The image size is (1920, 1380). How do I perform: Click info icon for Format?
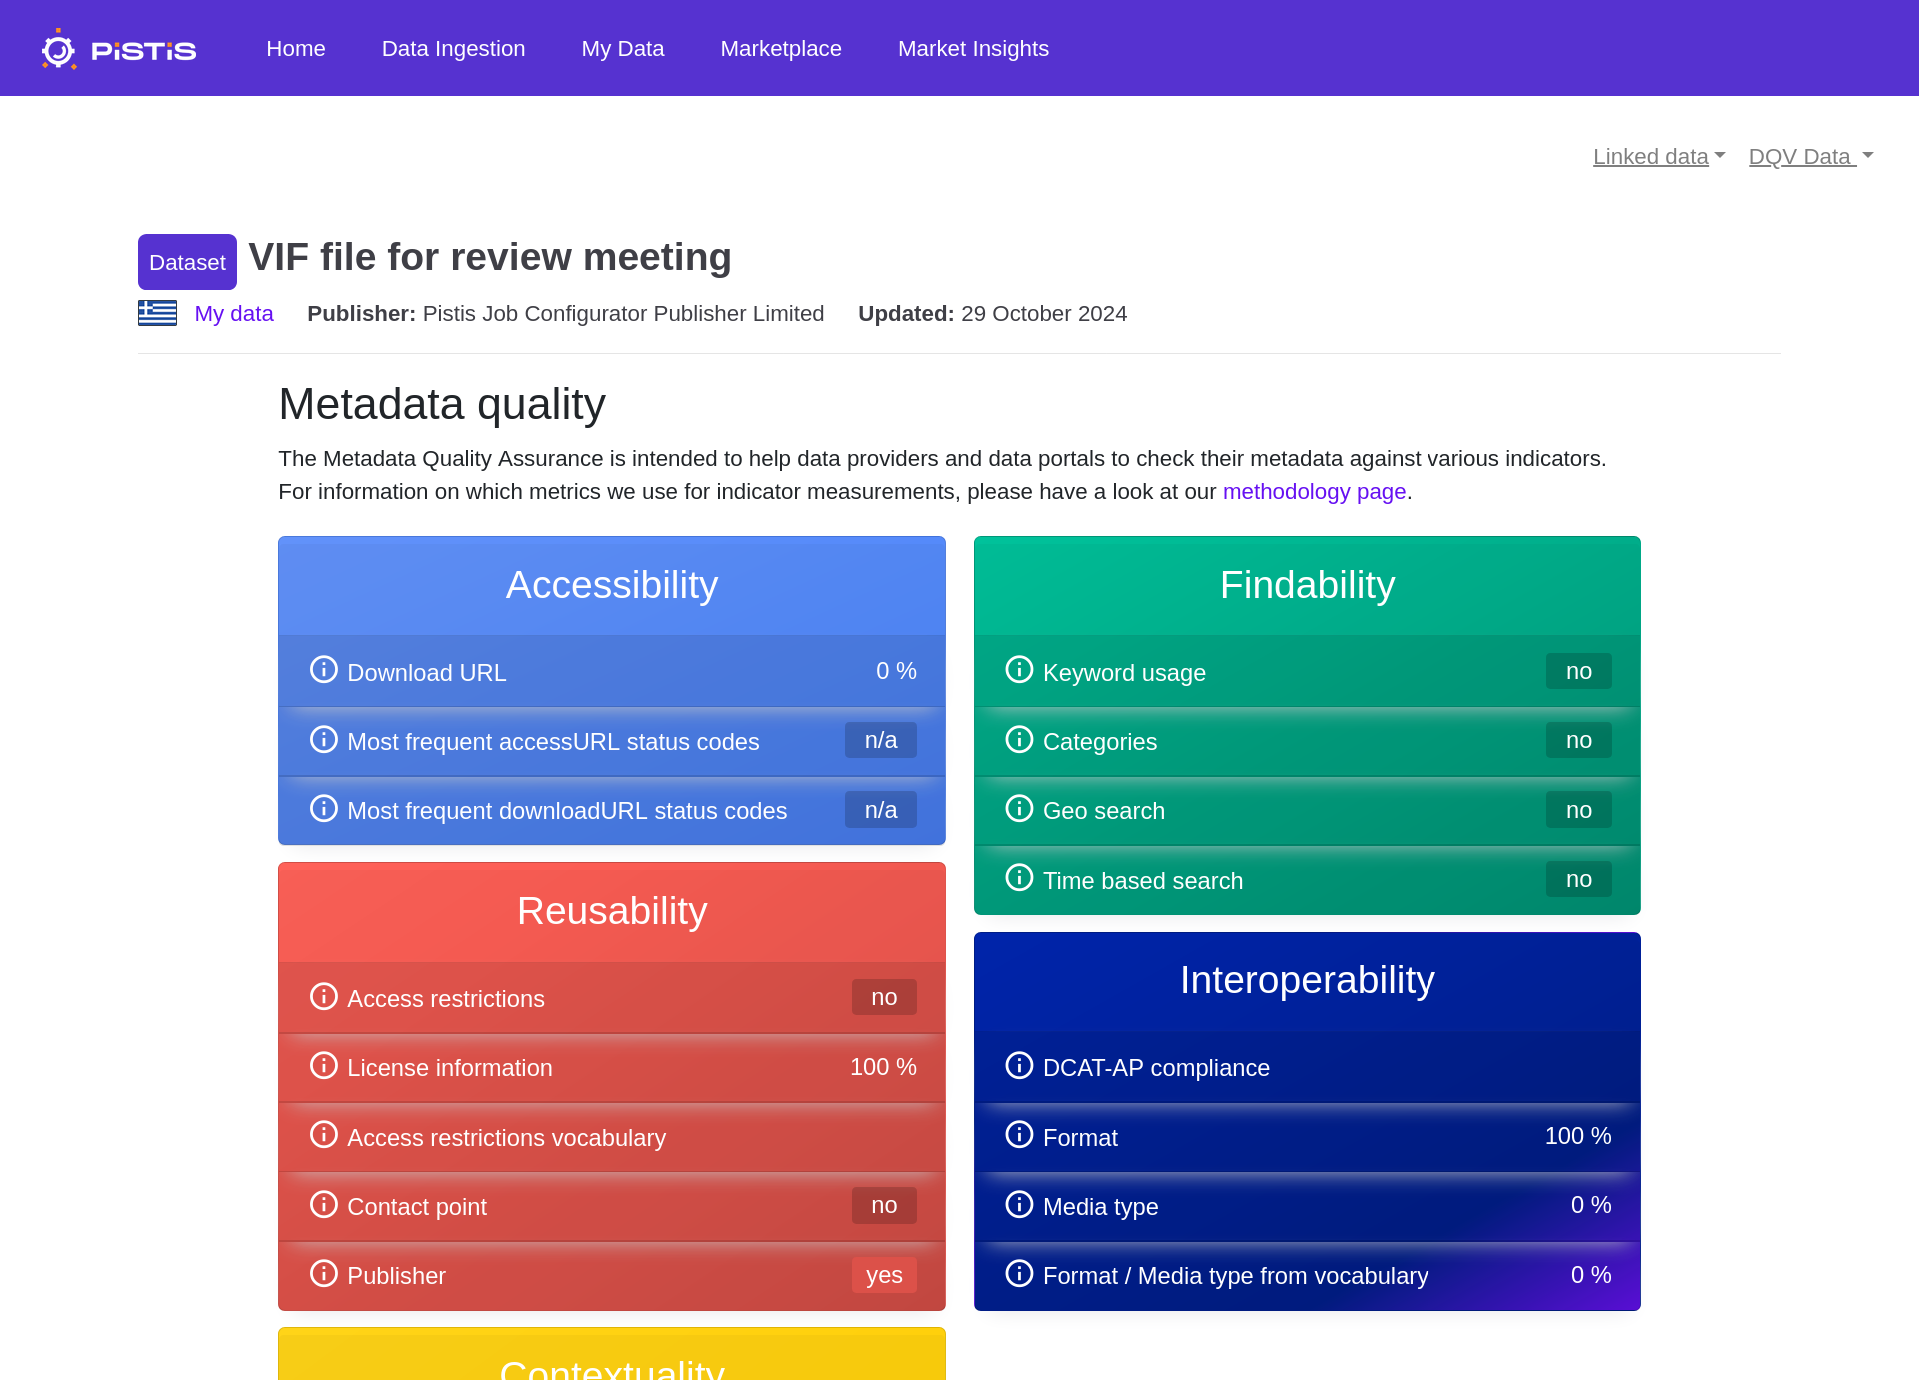(x=1019, y=1134)
